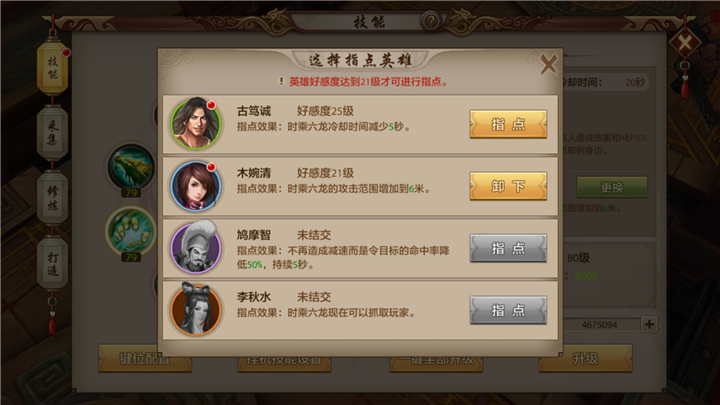
Task: Click grey 指点 button for 李秋水
Action: tap(508, 310)
